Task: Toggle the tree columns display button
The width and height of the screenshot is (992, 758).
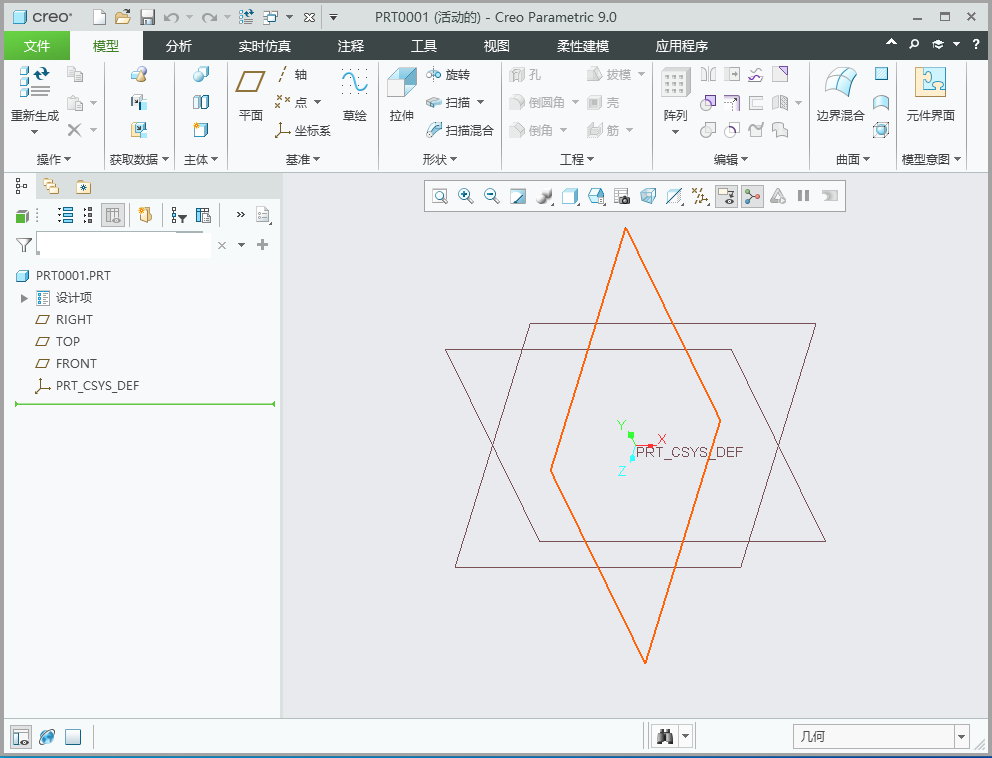Action: pyautogui.click(x=113, y=216)
